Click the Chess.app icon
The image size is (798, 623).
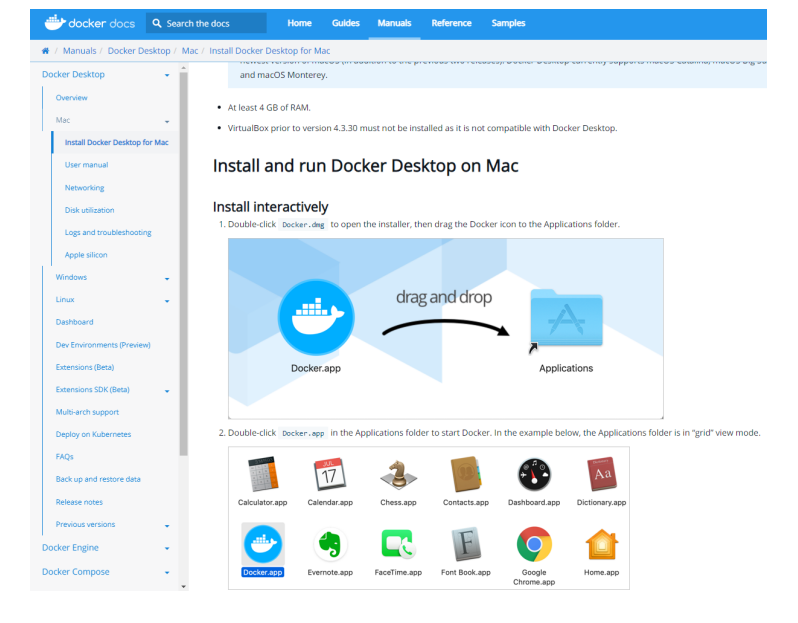pyautogui.click(x=396, y=475)
